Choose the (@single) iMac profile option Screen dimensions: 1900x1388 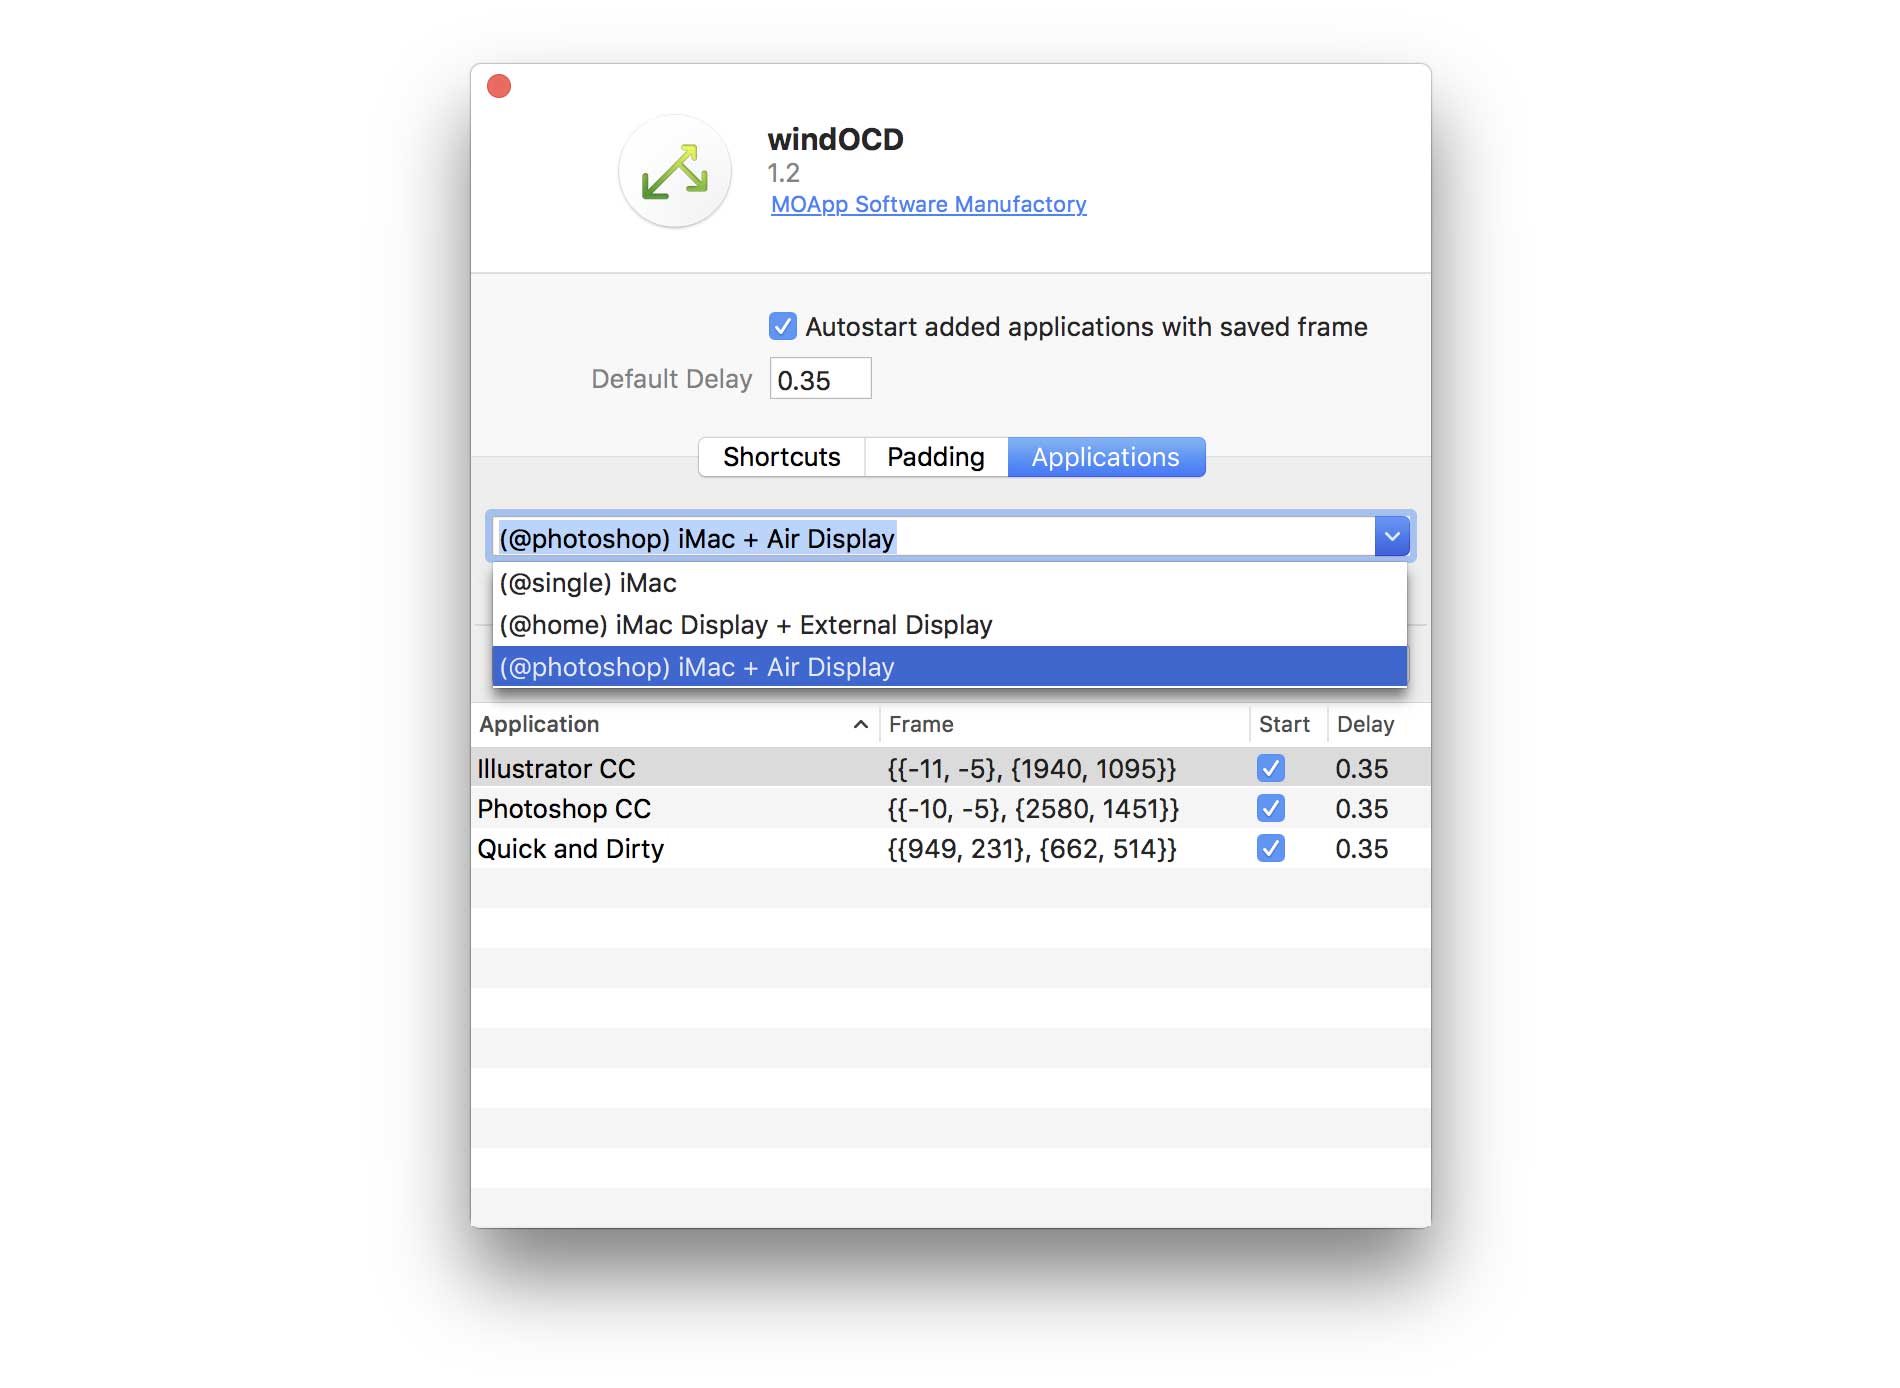[x=950, y=583]
